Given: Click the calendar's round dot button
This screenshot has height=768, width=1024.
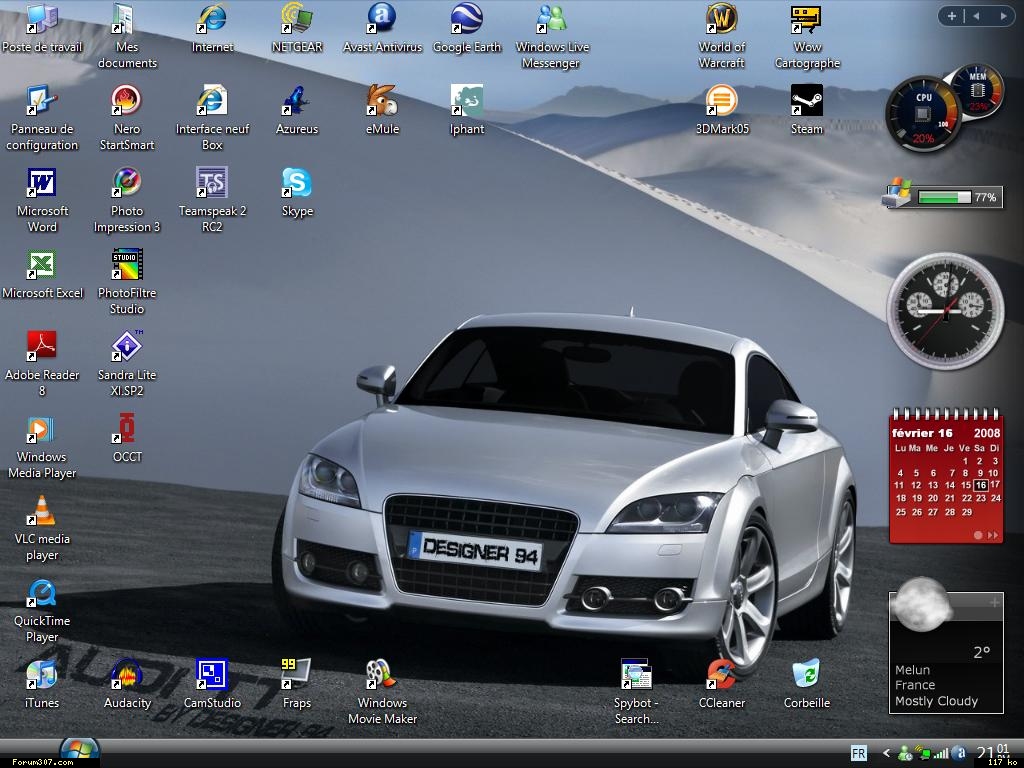Looking at the screenshot, I should click(x=978, y=536).
